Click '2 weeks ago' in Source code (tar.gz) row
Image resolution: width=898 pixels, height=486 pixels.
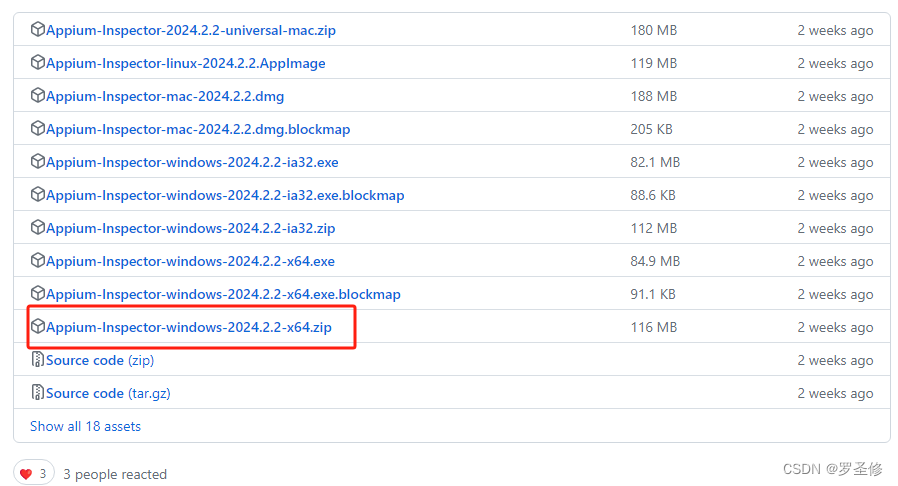pyautogui.click(x=836, y=394)
